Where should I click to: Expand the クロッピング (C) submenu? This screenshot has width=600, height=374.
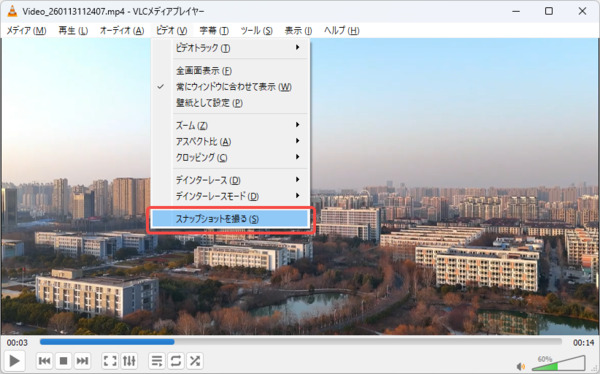pos(230,157)
